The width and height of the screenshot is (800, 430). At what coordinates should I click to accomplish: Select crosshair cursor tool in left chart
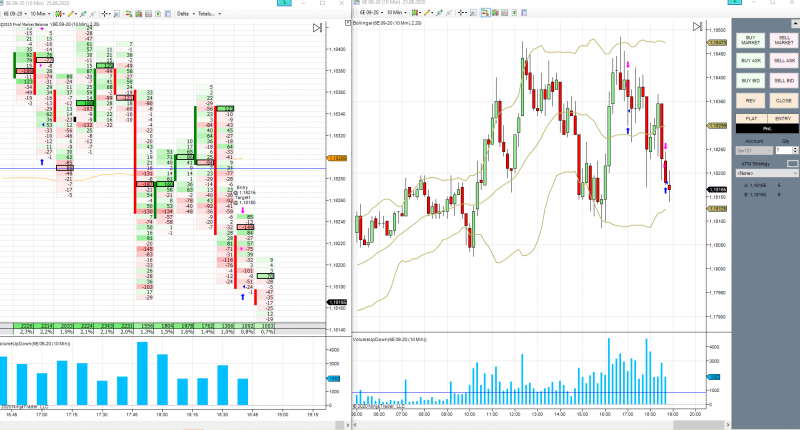(106, 14)
